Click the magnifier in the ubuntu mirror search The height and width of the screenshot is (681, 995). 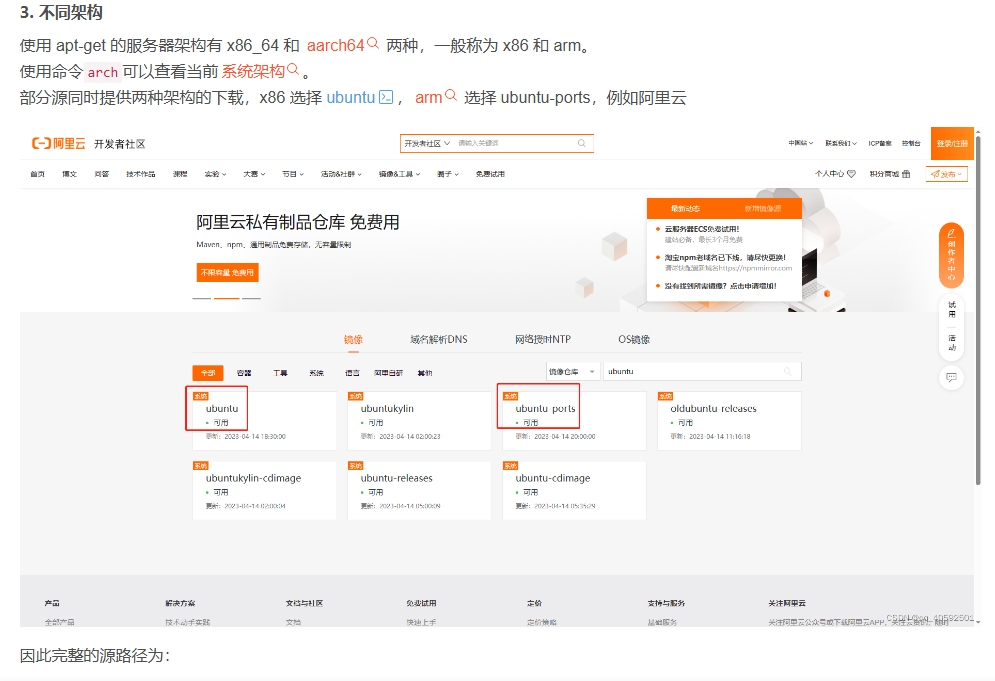(x=787, y=371)
